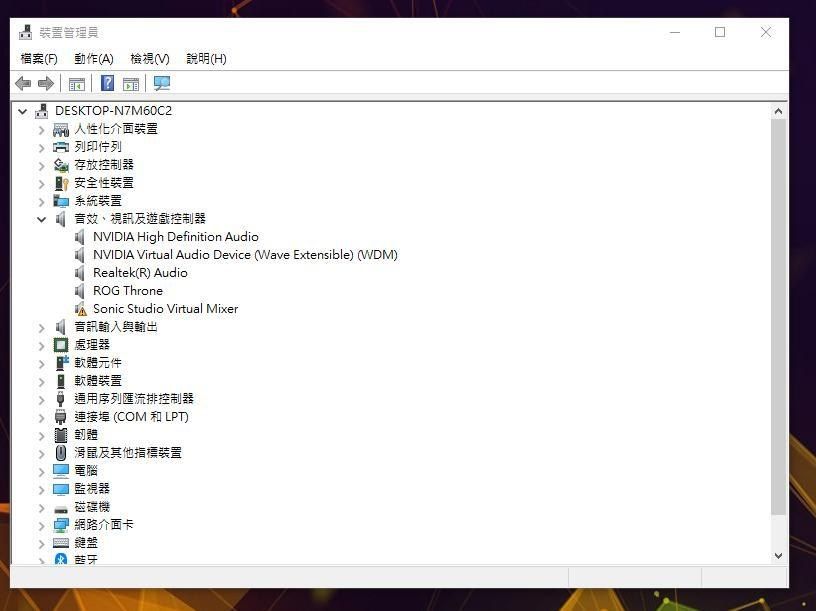Open Help using the toolbar question mark icon
This screenshot has height=611, width=816.
pyautogui.click(x=106, y=83)
